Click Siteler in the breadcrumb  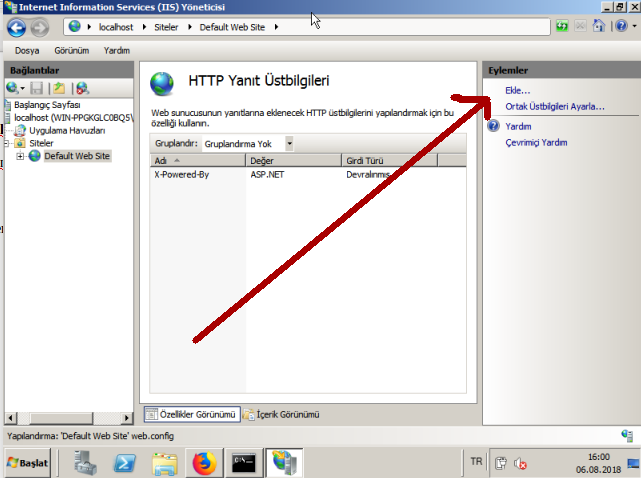166,27
